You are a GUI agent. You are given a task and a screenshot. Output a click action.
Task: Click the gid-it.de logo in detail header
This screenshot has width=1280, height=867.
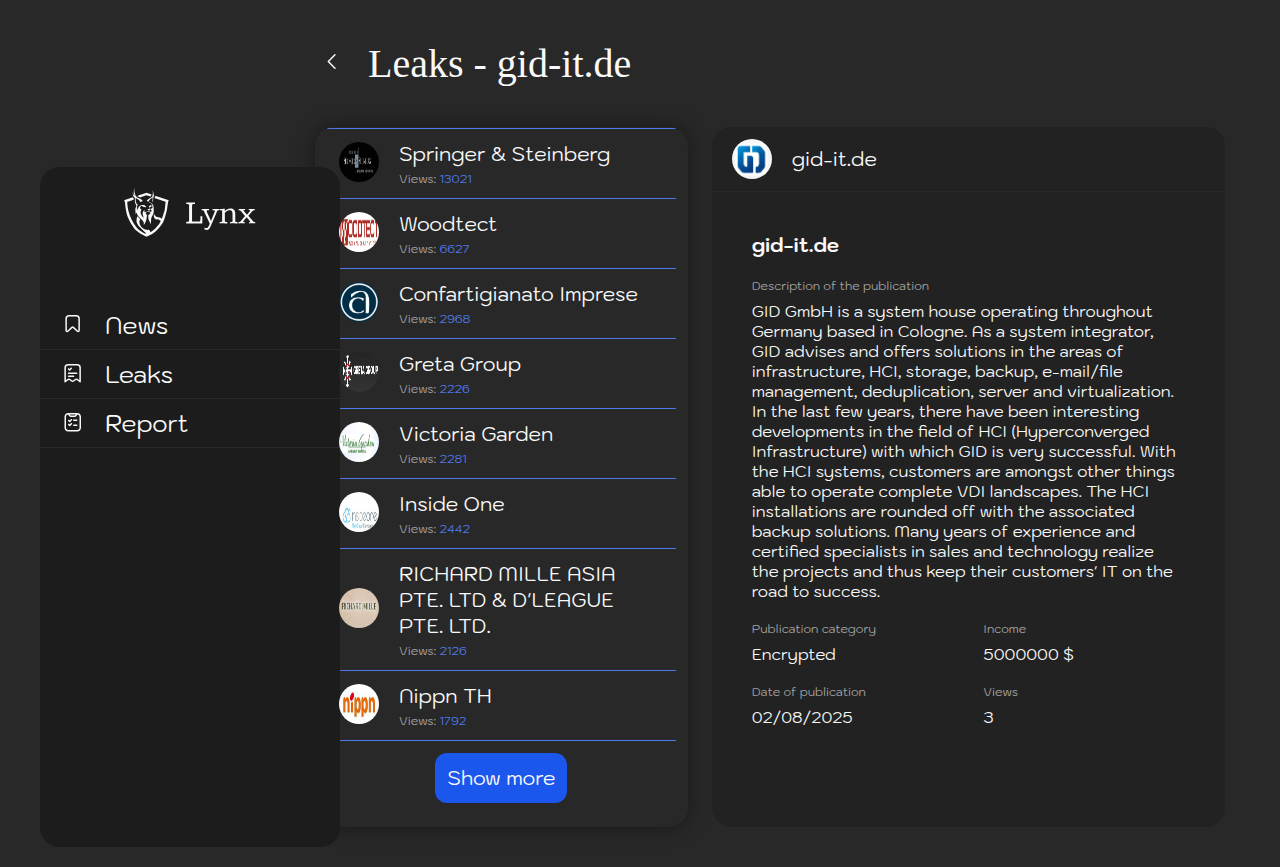tap(752, 159)
